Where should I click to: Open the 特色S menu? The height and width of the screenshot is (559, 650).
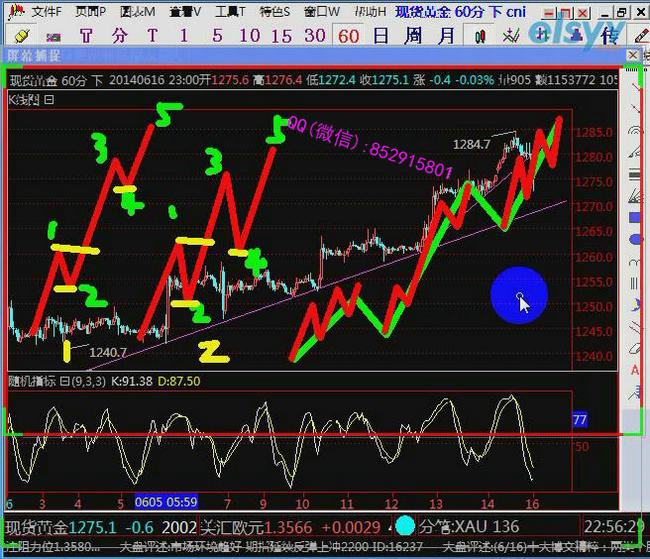point(275,12)
